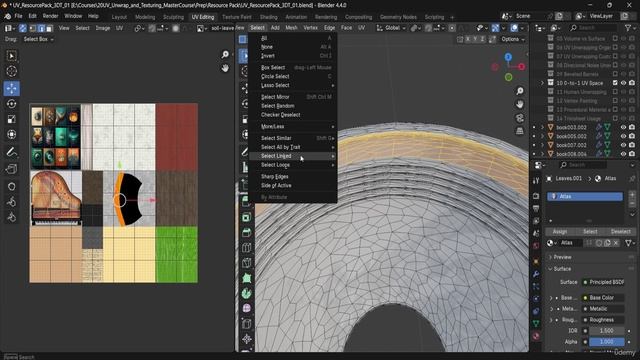Hide book003.002 in viewport
640x360 pixels.
pyautogui.click(x=623, y=127)
